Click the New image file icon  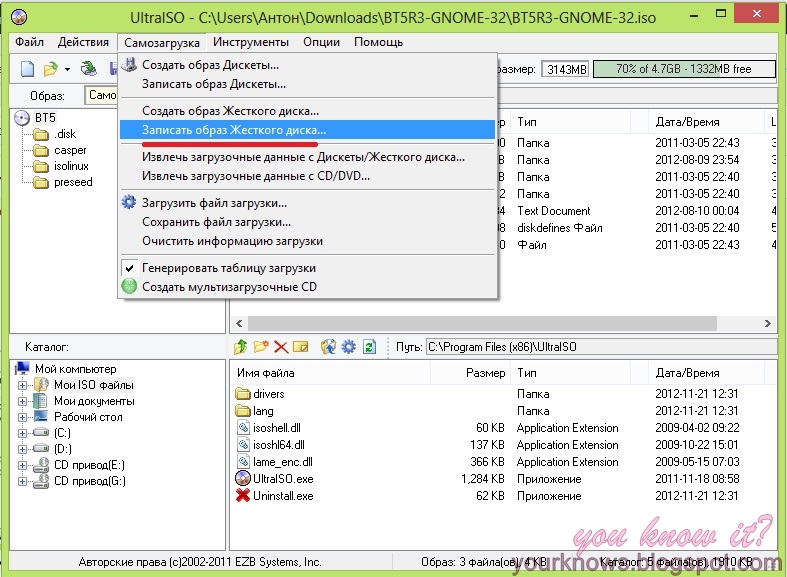coord(27,68)
